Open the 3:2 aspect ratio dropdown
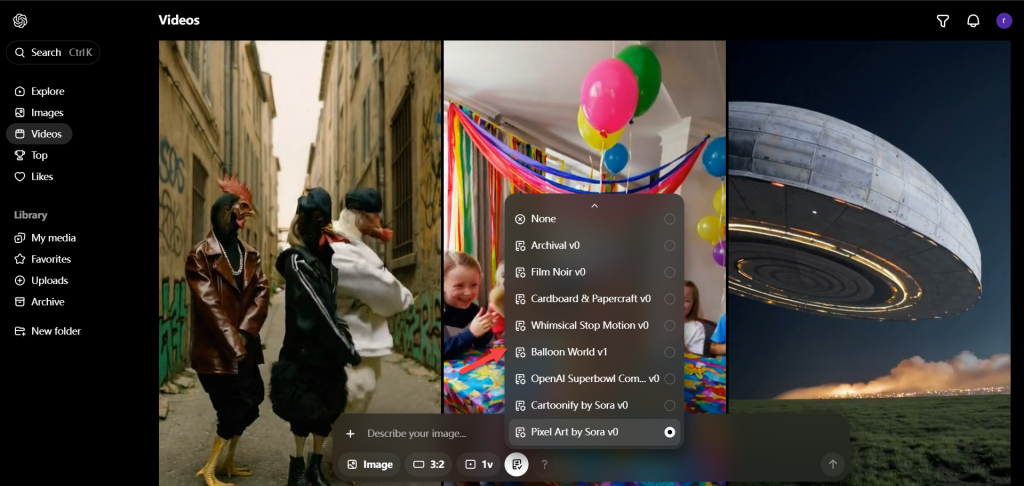This screenshot has width=1024, height=486. pyautogui.click(x=428, y=464)
